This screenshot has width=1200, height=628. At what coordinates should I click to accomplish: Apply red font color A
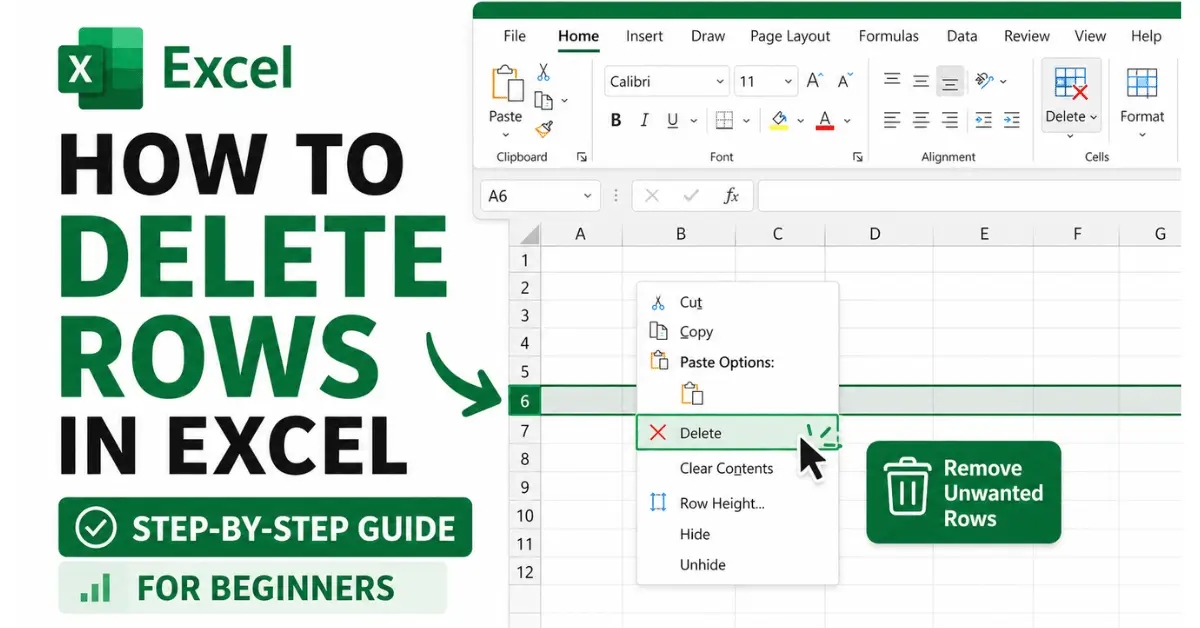pyautogui.click(x=825, y=120)
